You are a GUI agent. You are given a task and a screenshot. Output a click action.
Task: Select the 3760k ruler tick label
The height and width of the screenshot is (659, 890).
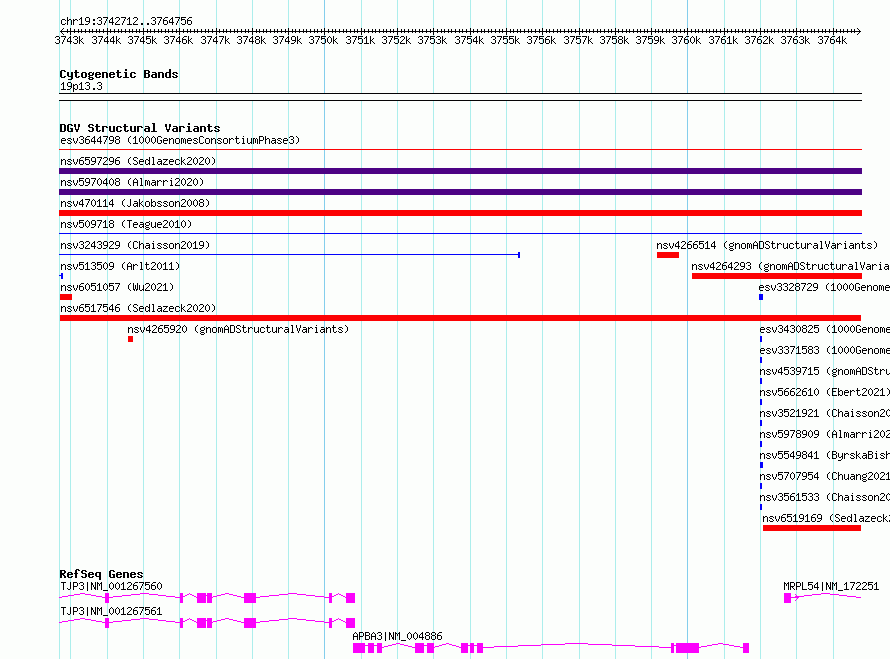click(686, 40)
